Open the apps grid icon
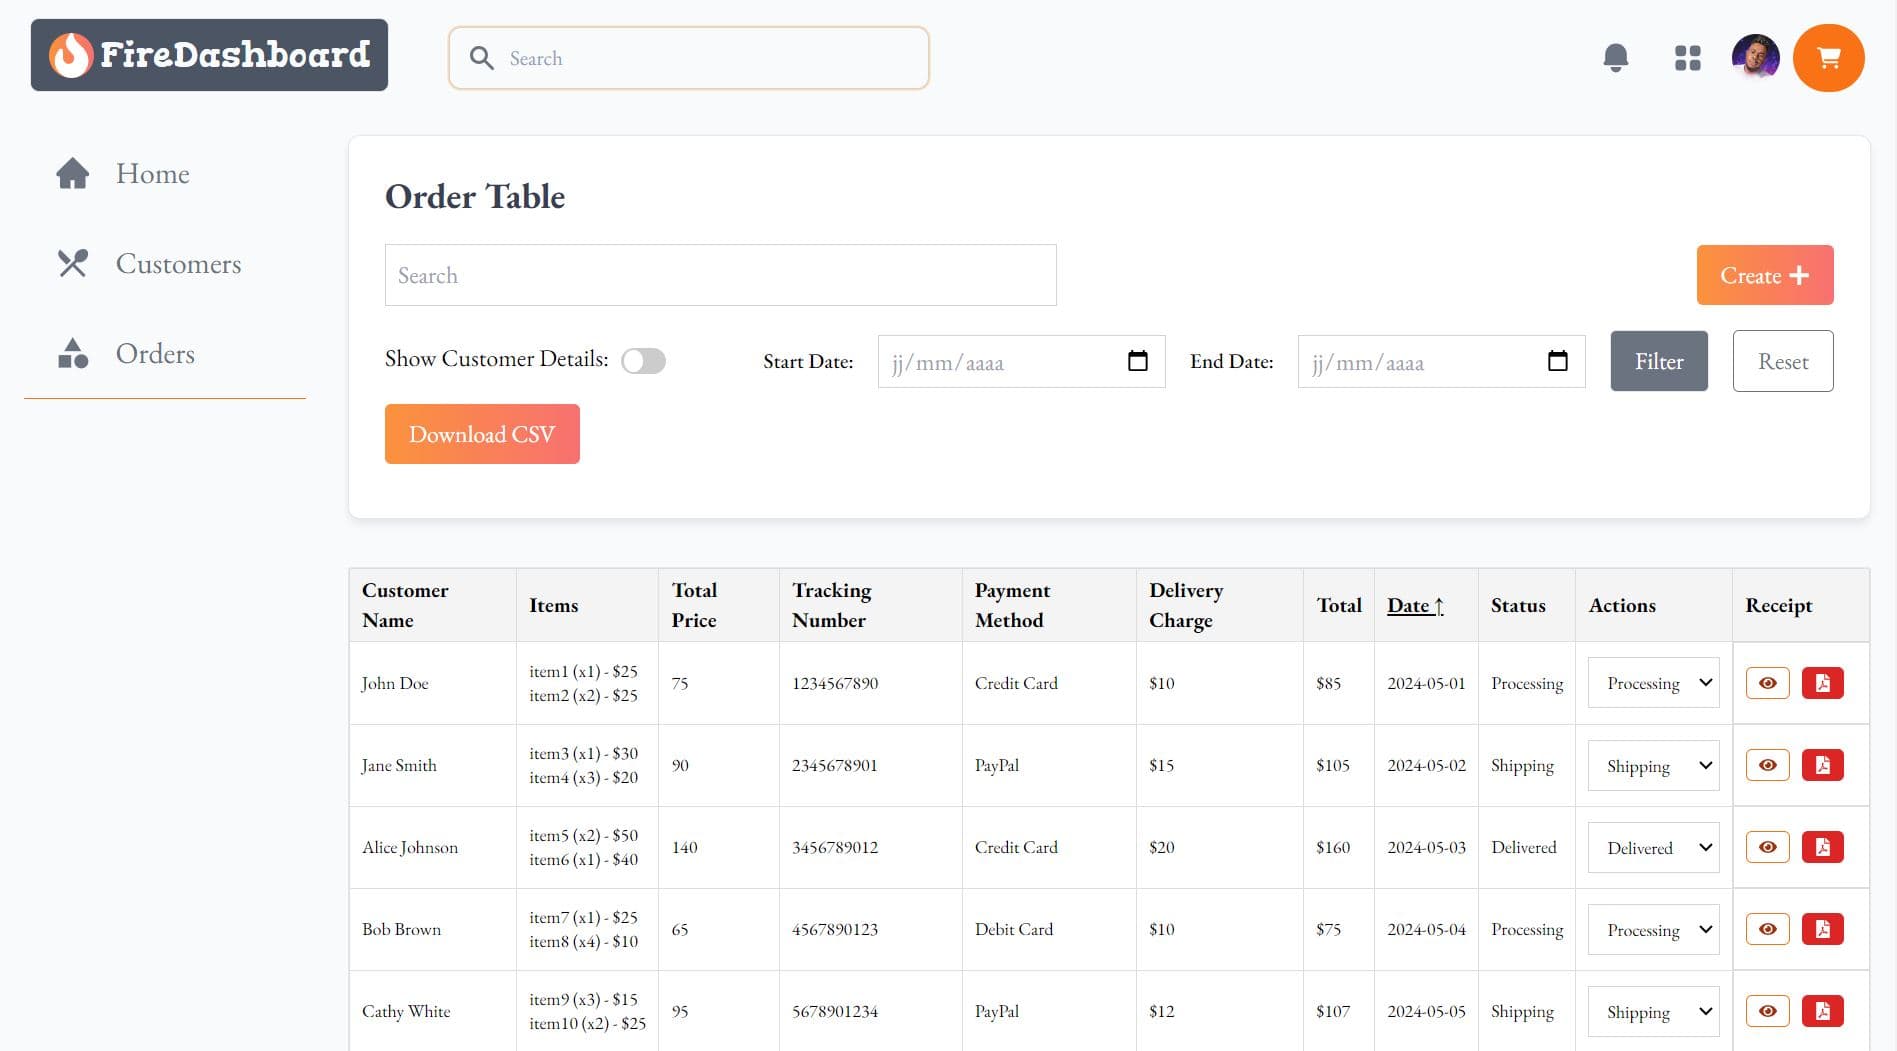This screenshot has height=1051, width=1897. [1687, 58]
